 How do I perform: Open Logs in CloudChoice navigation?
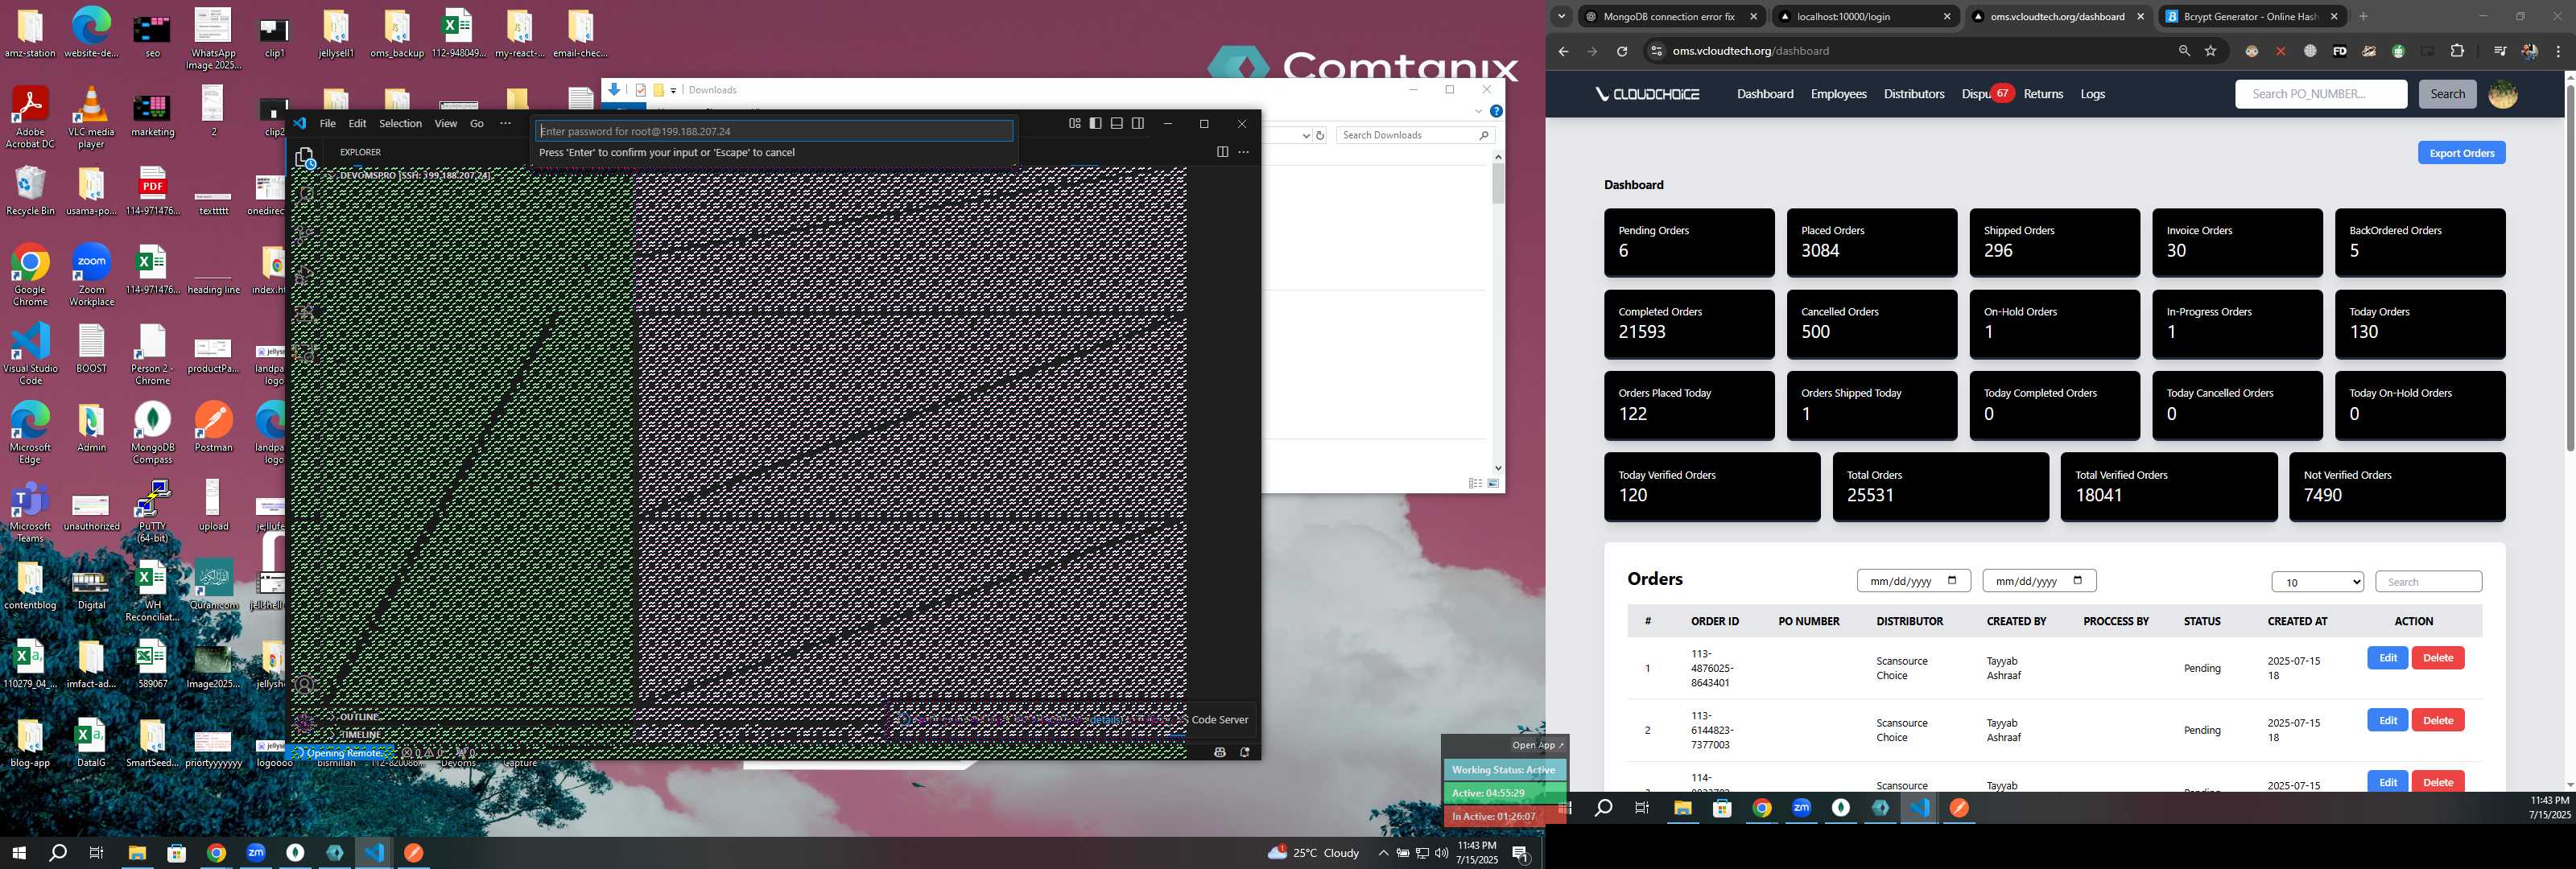point(2092,94)
